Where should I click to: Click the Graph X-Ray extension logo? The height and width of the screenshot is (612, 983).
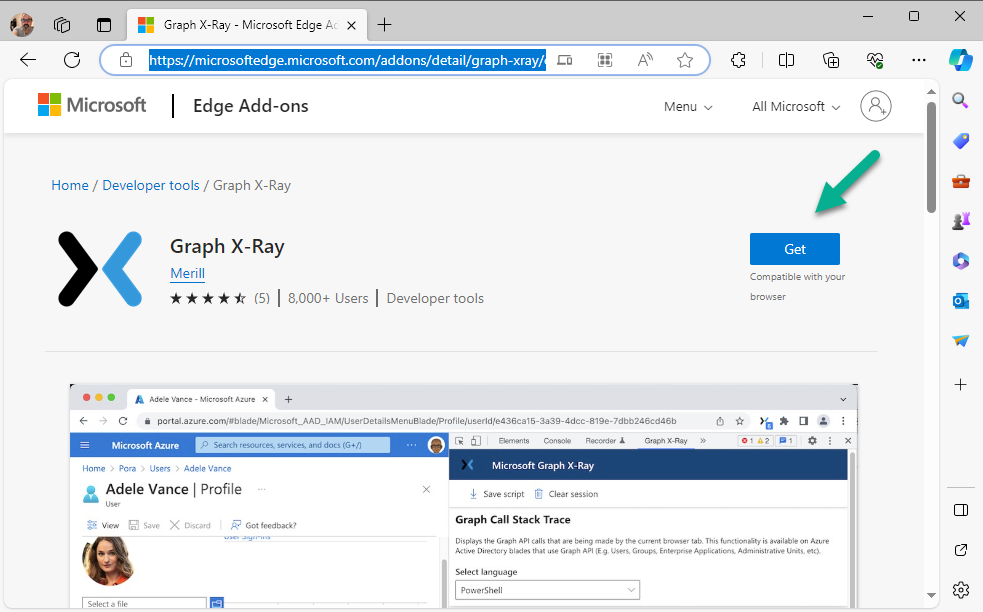(x=100, y=269)
